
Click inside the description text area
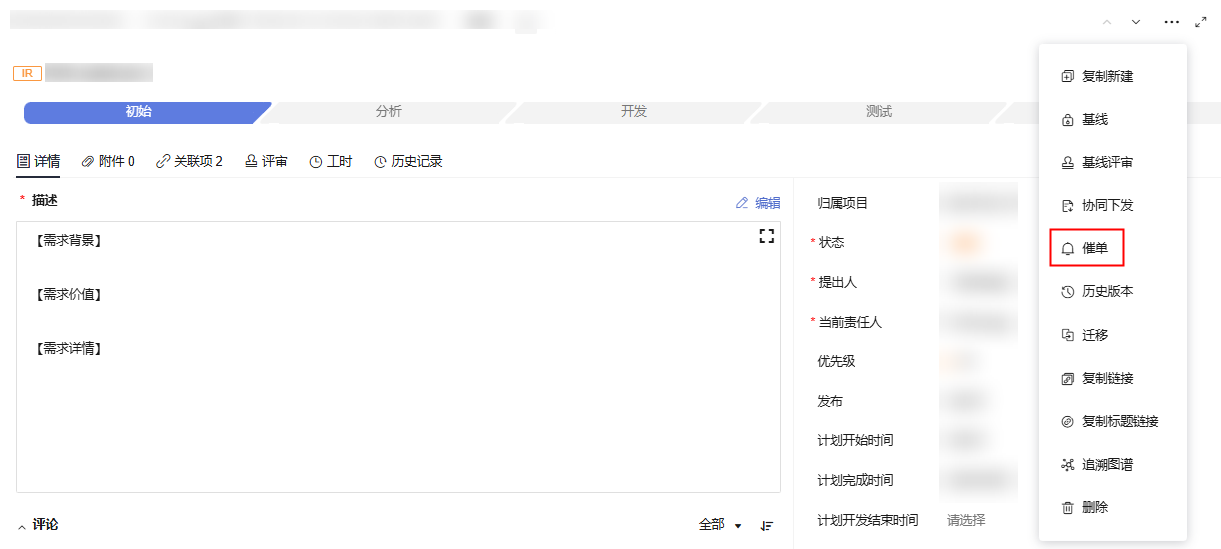(398, 357)
